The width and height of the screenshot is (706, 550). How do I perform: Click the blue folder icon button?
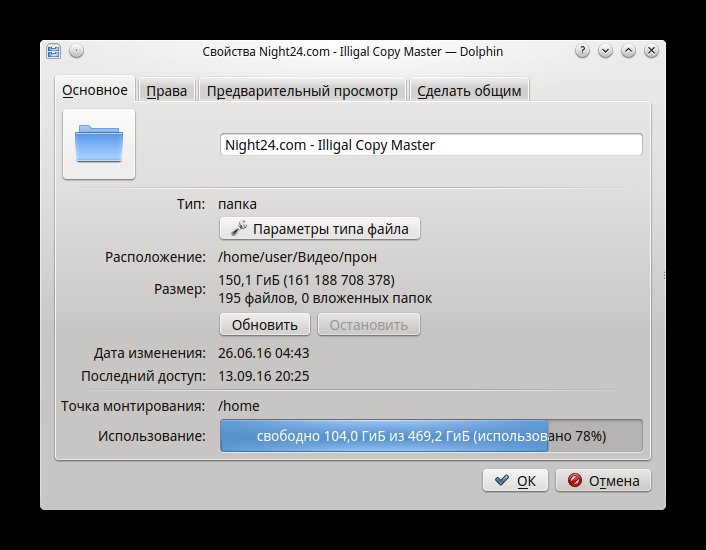coord(99,144)
